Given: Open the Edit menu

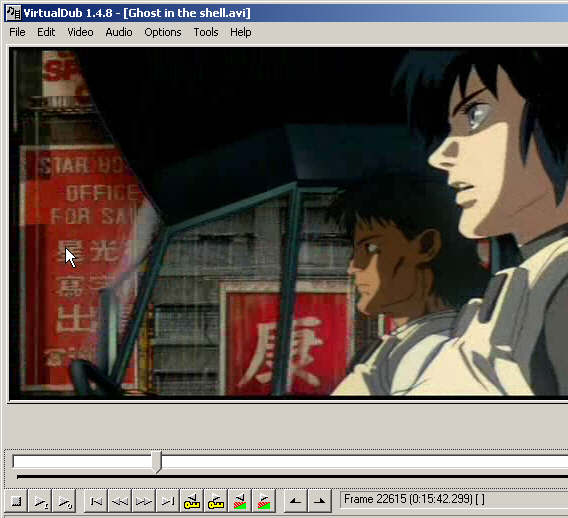Looking at the screenshot, I should click(x=46, y=32).
